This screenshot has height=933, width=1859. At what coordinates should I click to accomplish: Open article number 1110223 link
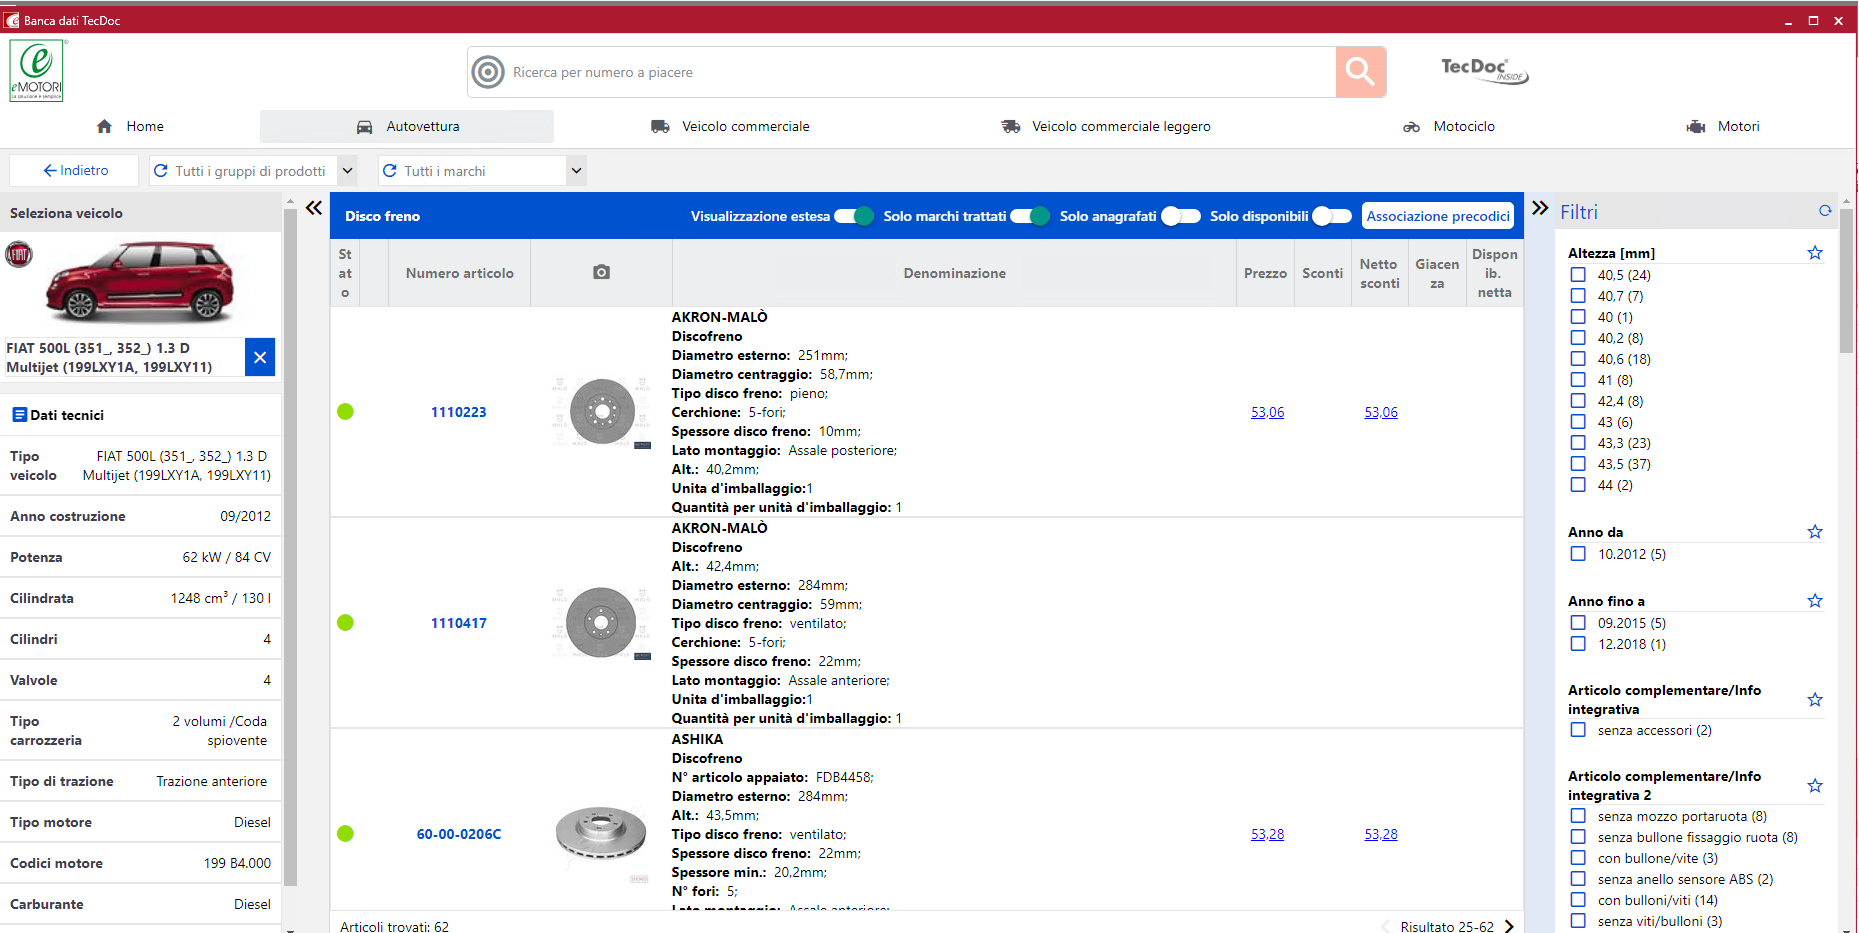(x=458, y=412)
